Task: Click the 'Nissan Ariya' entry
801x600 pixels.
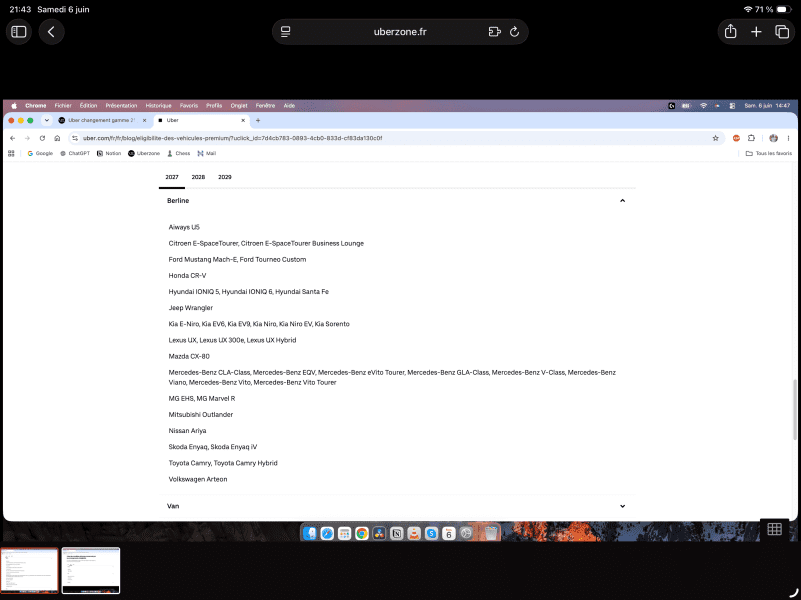Action: click(187, 431)
